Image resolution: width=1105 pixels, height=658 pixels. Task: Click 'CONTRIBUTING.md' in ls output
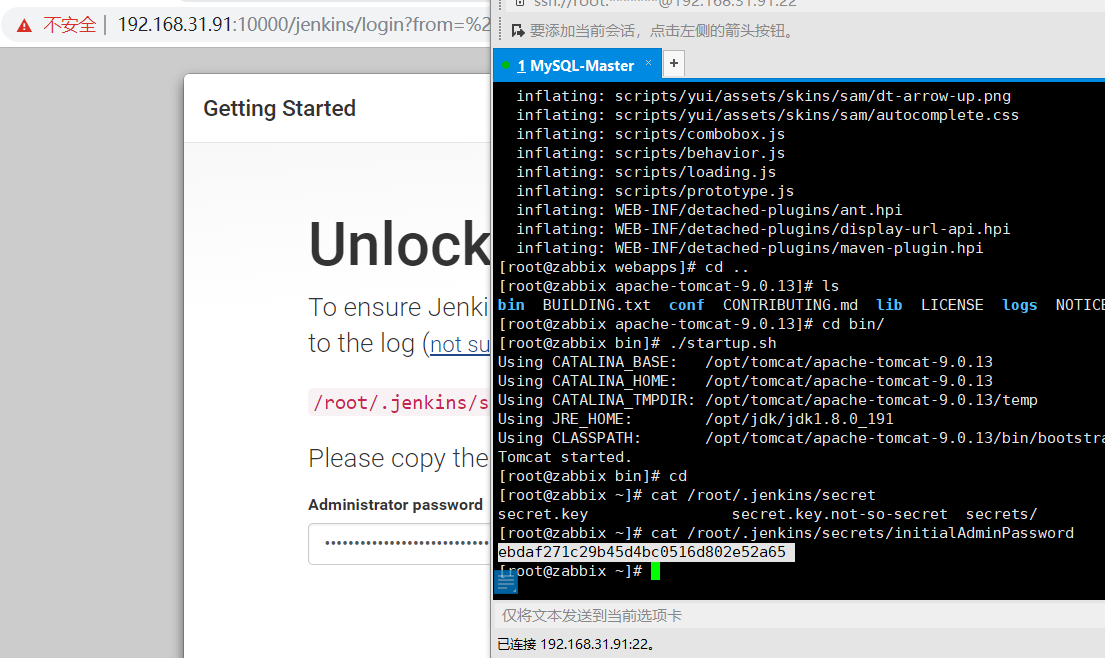[790, 305]
